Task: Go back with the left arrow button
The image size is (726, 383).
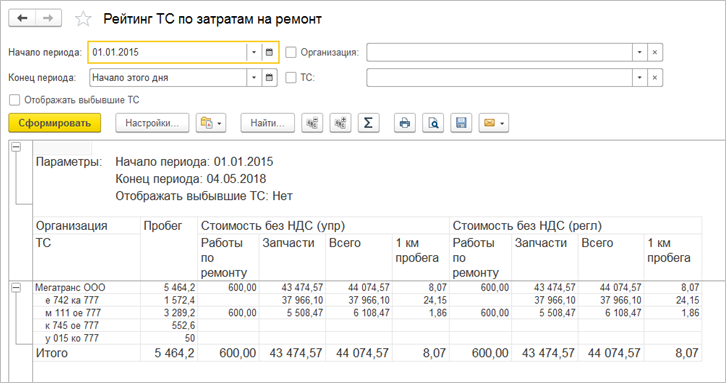Action: click(22, 19)
